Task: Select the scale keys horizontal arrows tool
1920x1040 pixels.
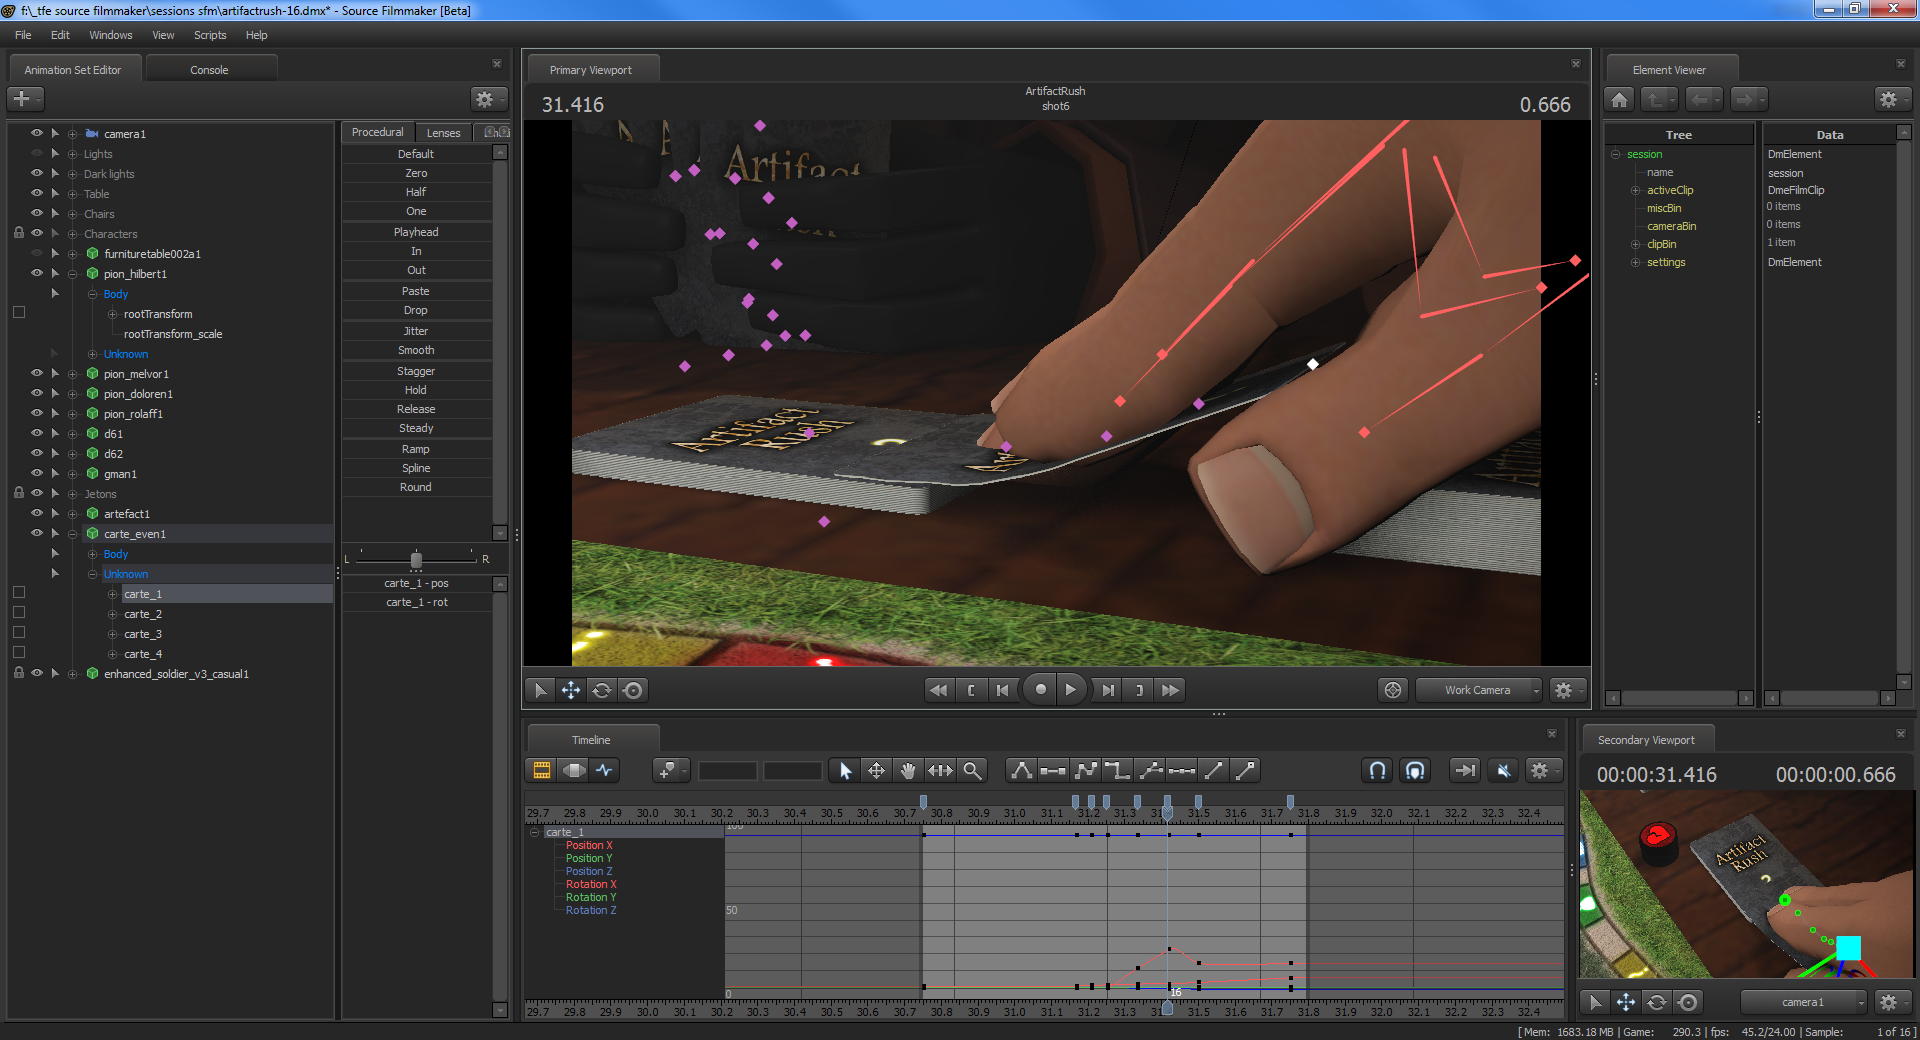Action: pyautogui.click(x=940, y=770)
